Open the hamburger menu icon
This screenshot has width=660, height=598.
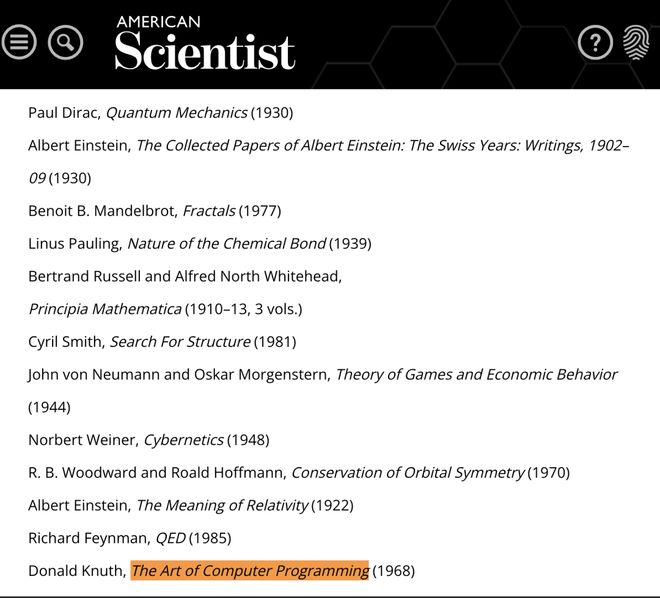[x=19, y=42]
